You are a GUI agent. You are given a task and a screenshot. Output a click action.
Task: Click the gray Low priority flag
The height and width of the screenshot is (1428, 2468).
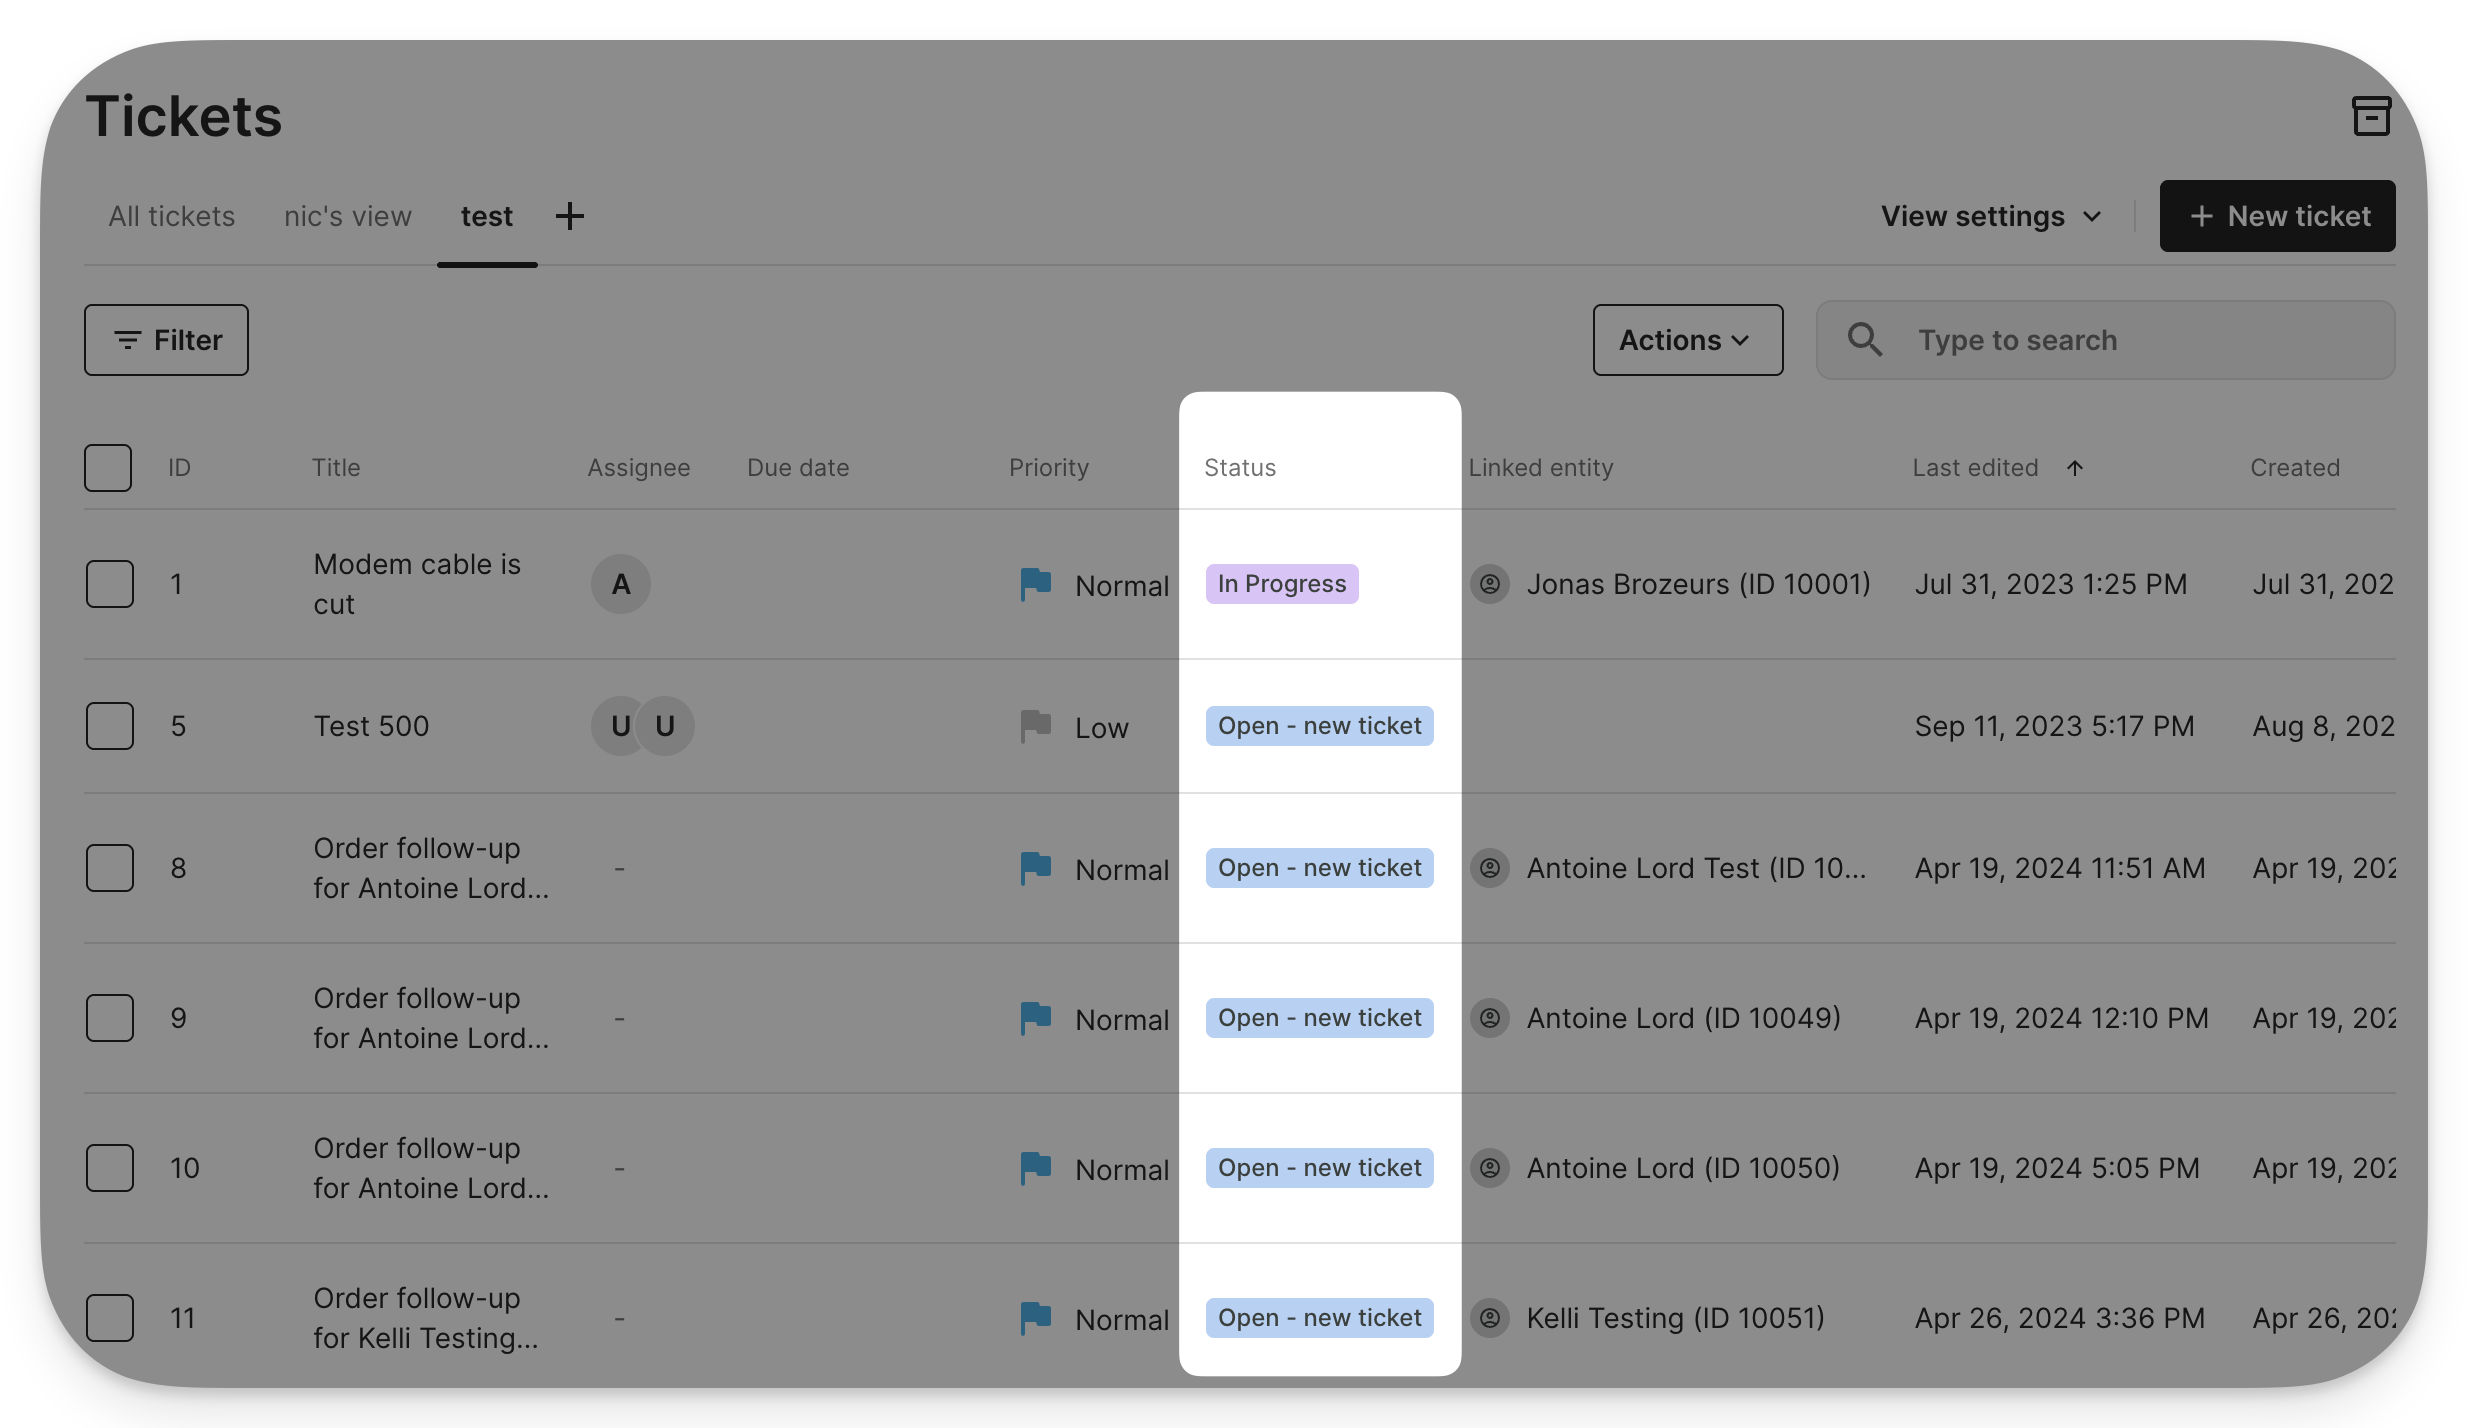[1035, 726]
